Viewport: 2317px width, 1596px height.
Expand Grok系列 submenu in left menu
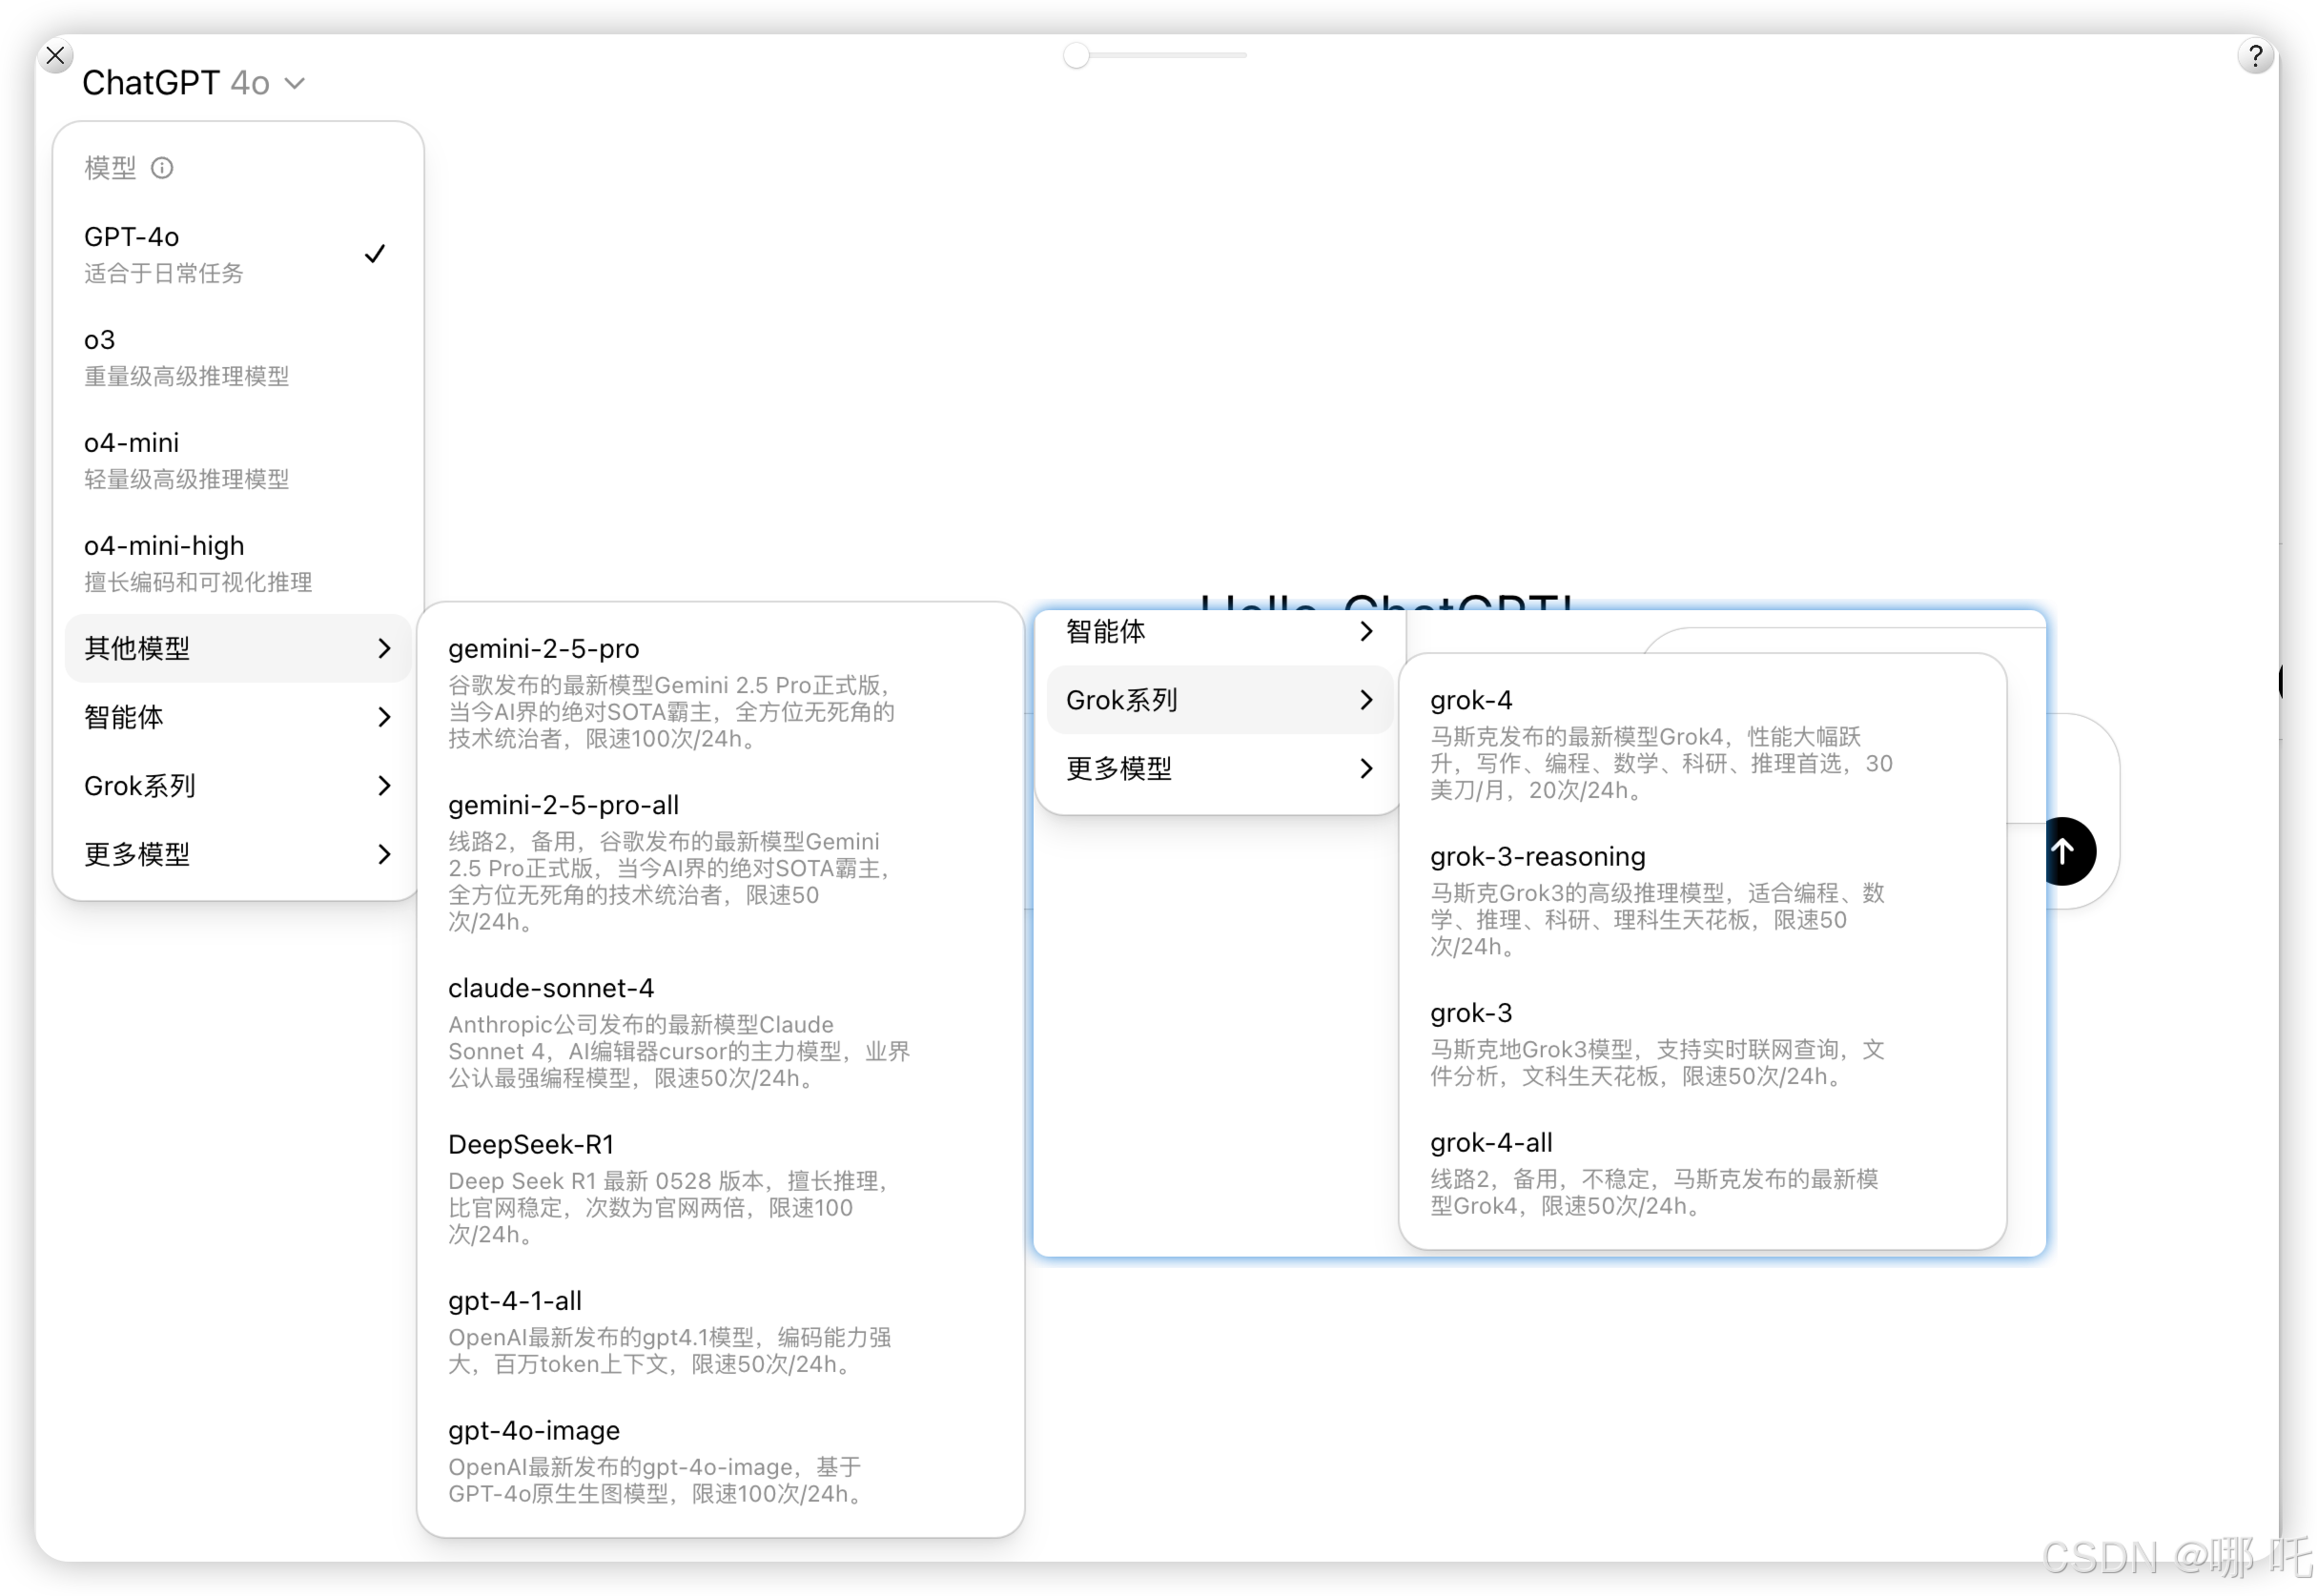click(x=238, y=786)
